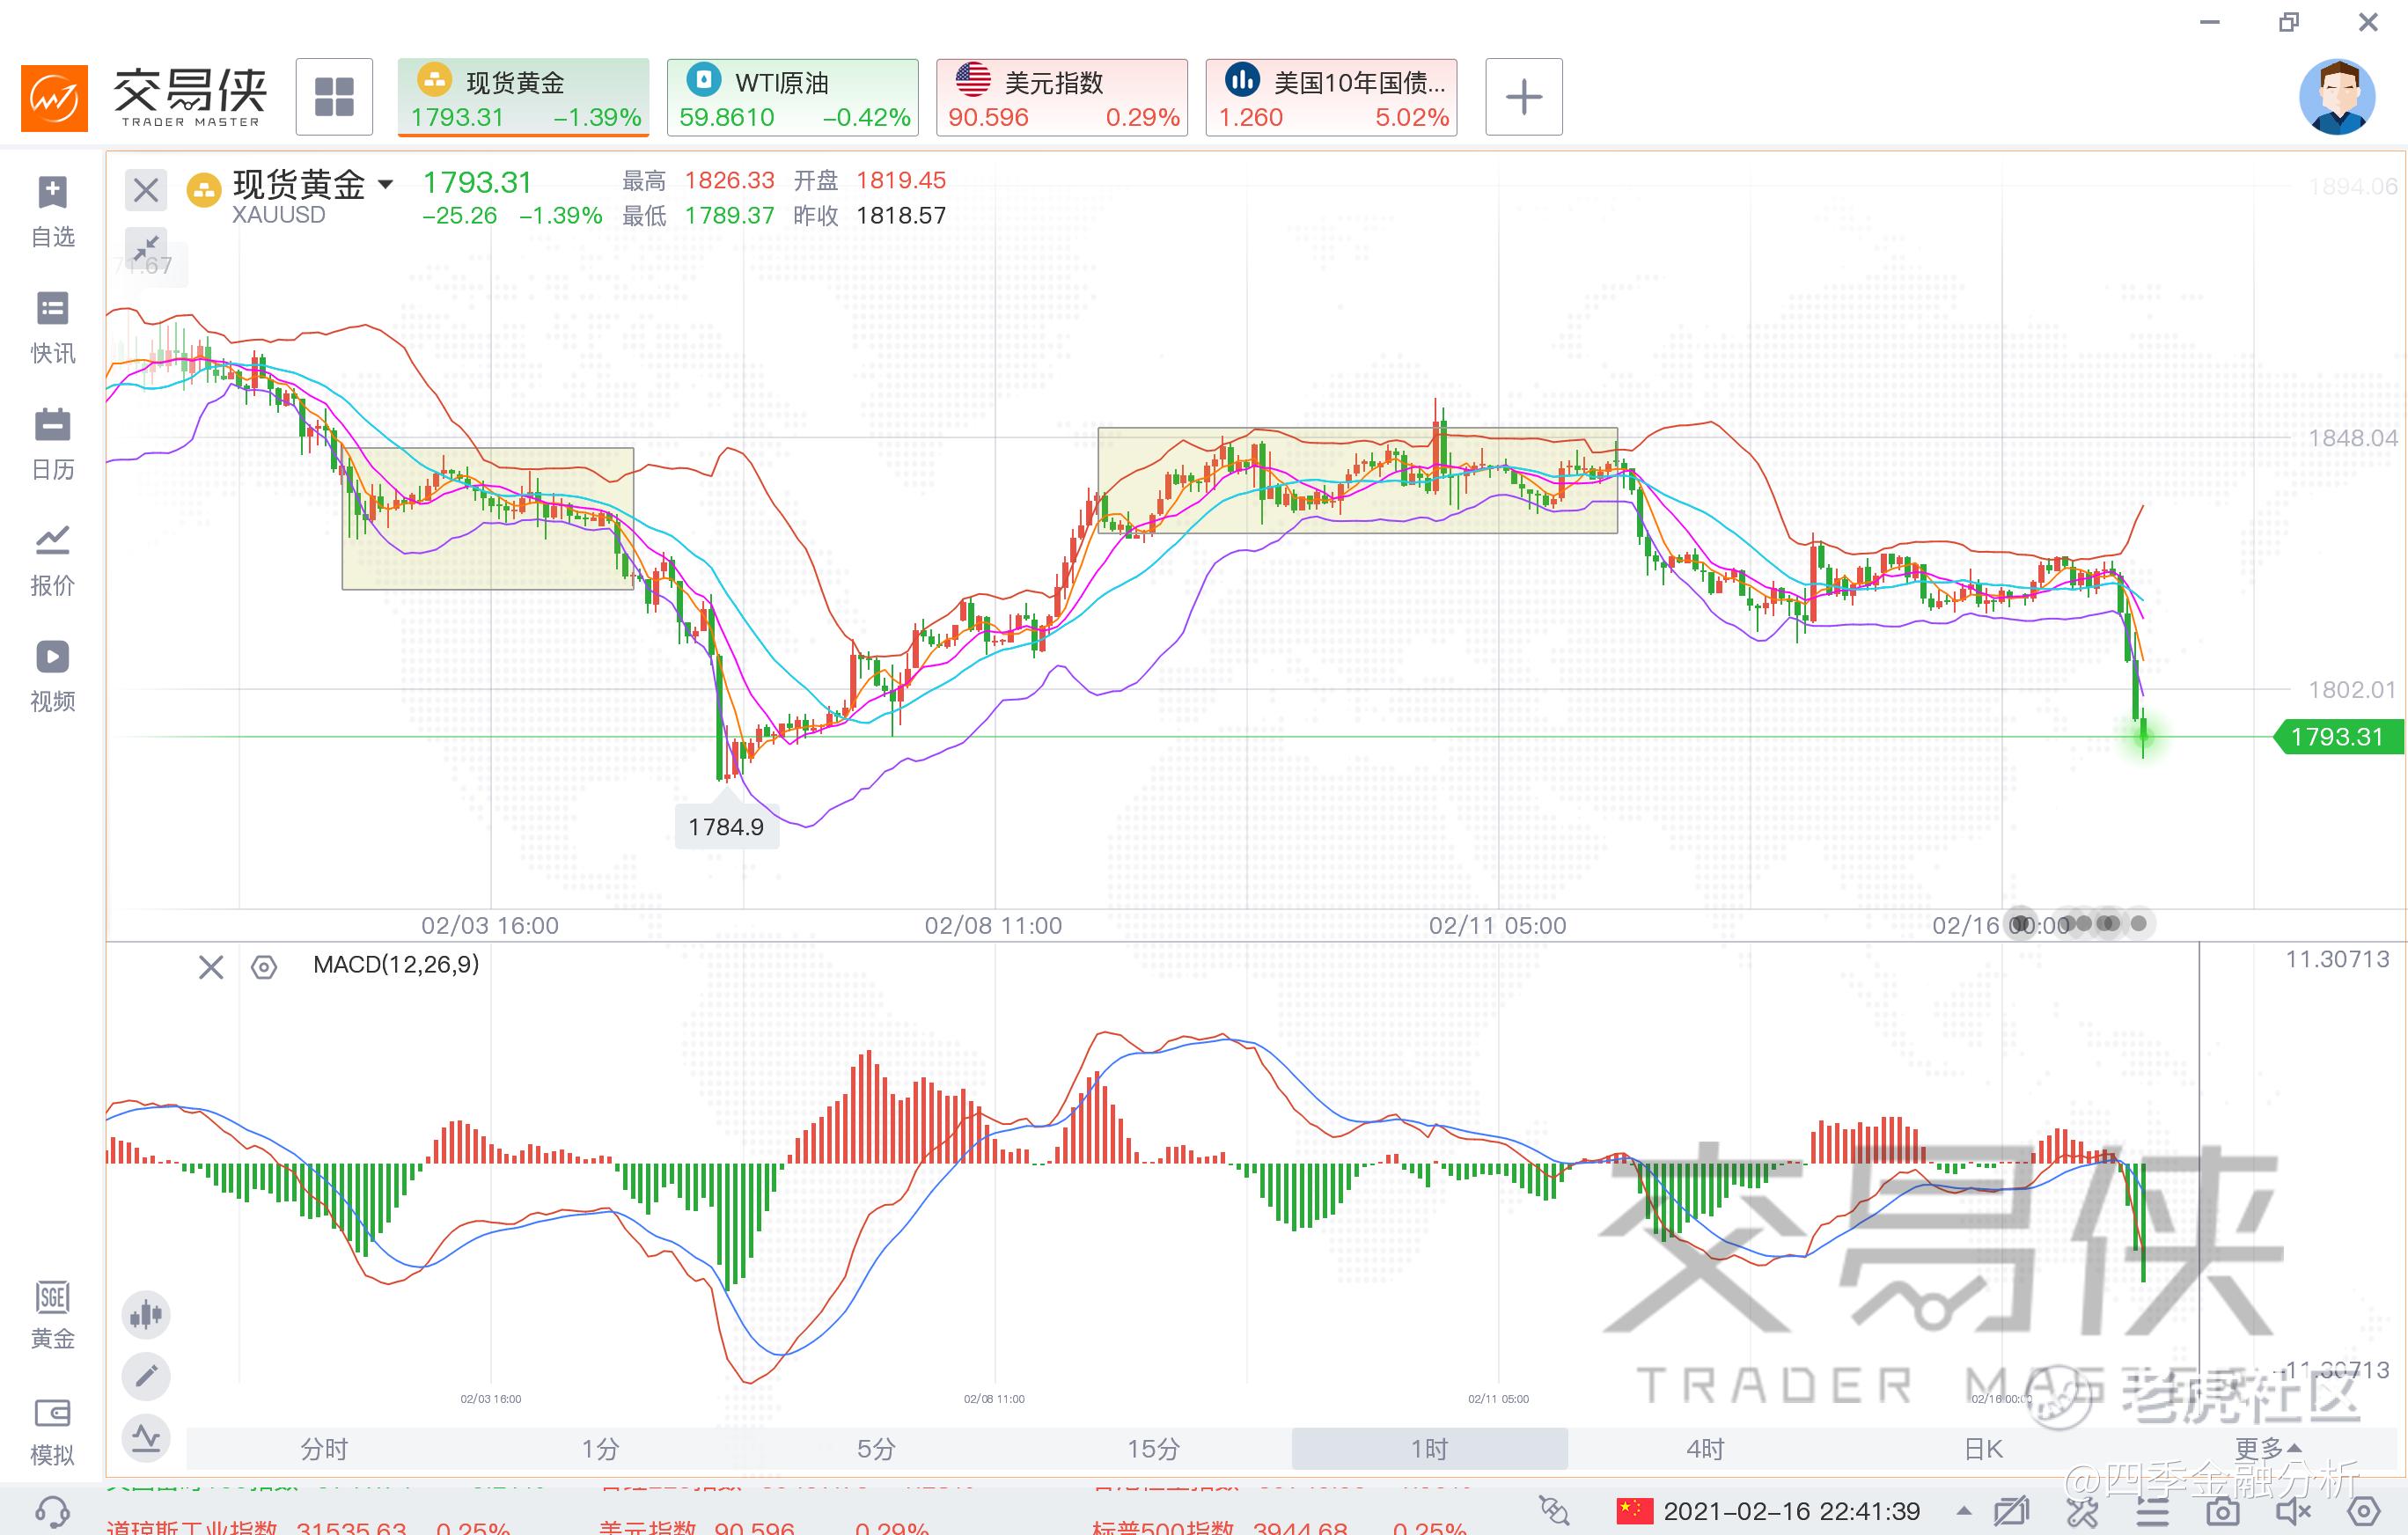
Task: Click the grid layout icon beside the logo
Action: point(334,97)
